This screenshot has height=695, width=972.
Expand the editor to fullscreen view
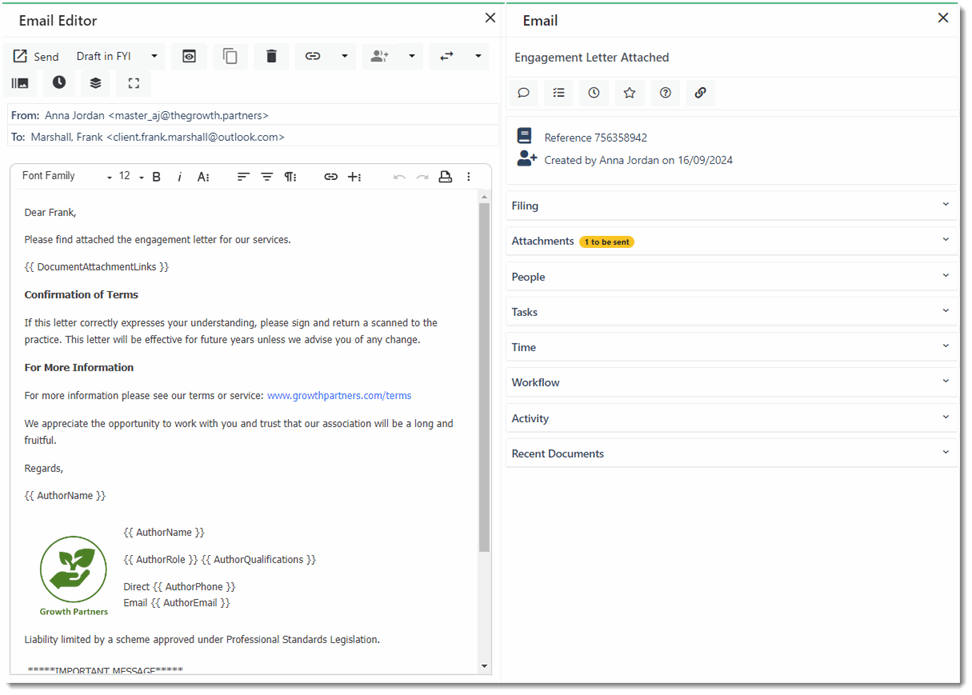[133, 83]
